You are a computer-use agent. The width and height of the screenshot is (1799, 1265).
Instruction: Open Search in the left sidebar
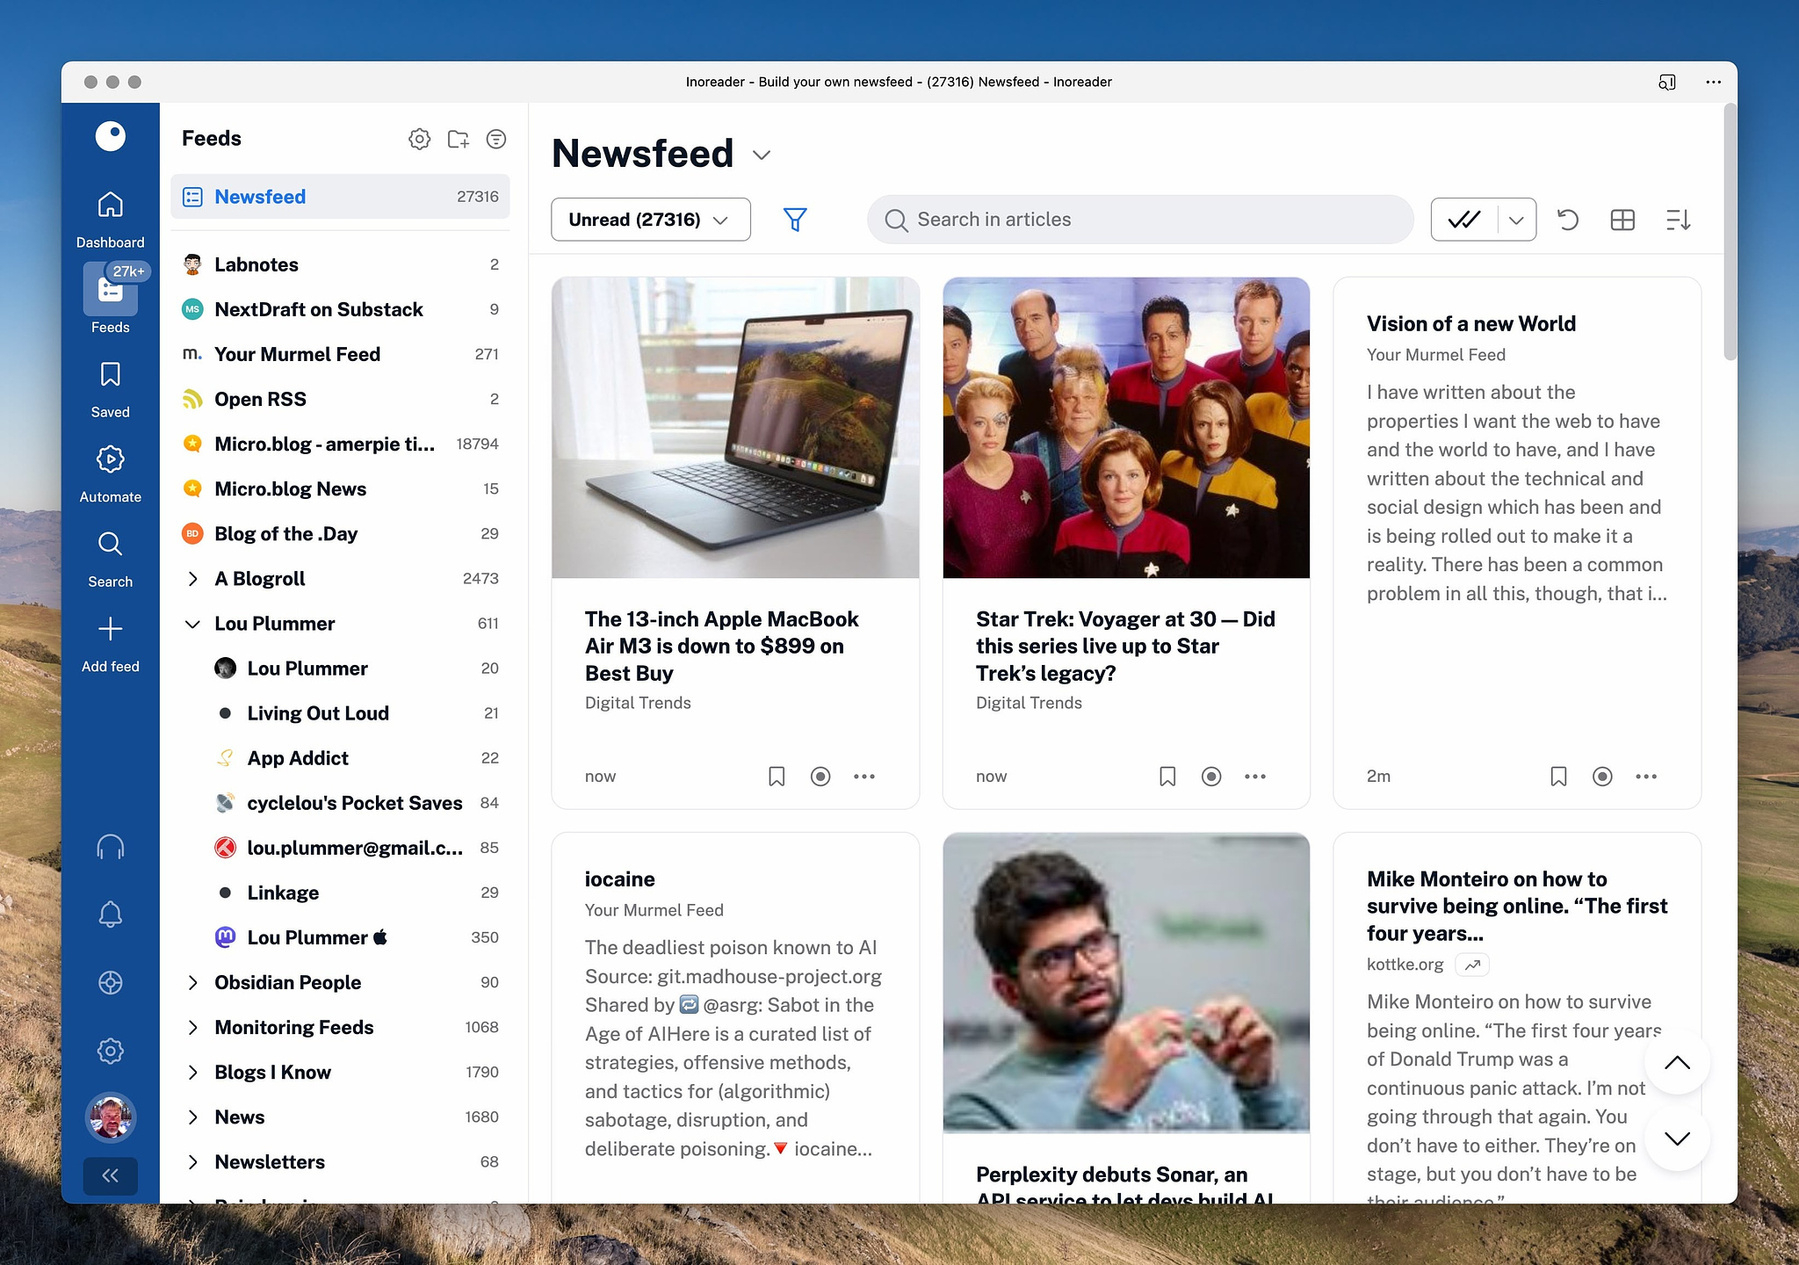pos(110,559)
